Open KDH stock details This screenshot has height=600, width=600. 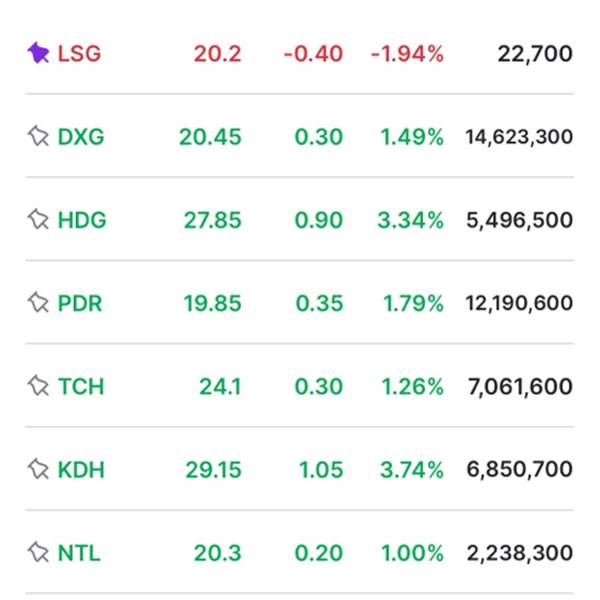pyautogui.click(x=81, y=469)
